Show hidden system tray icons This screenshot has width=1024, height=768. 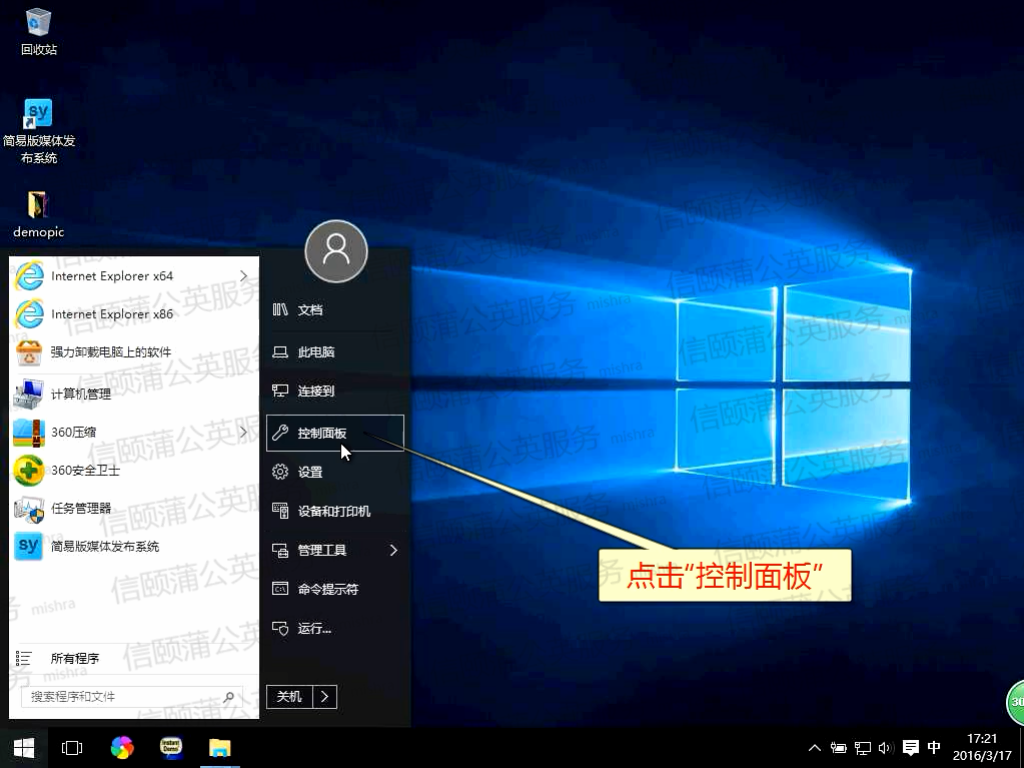(x=814, y=747)
